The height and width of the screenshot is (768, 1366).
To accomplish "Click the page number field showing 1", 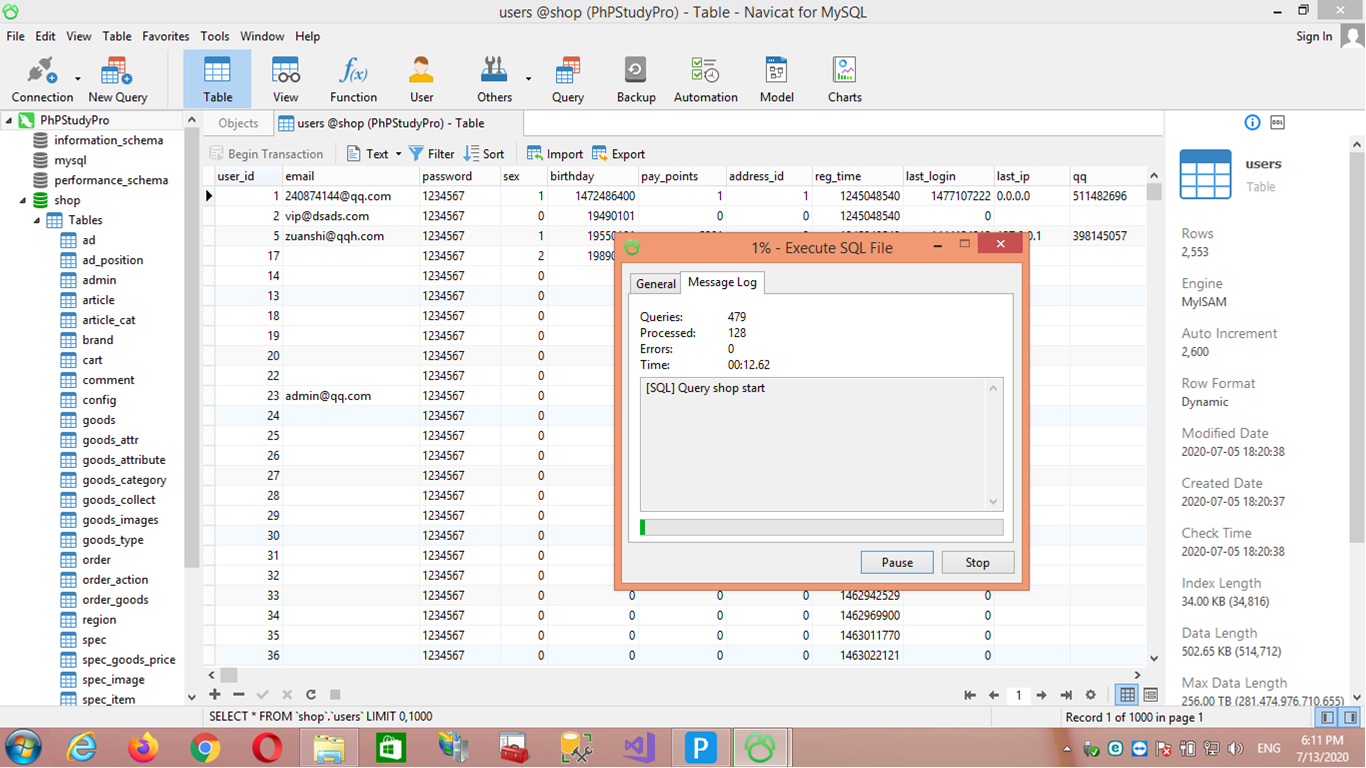I will click(x=1018, y=695).
